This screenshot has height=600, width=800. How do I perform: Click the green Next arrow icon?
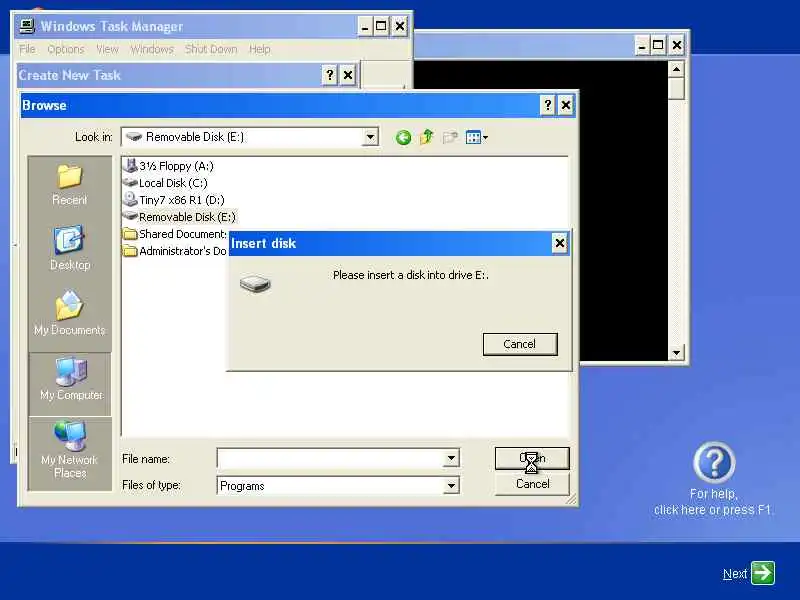click(x=763, y=572)
